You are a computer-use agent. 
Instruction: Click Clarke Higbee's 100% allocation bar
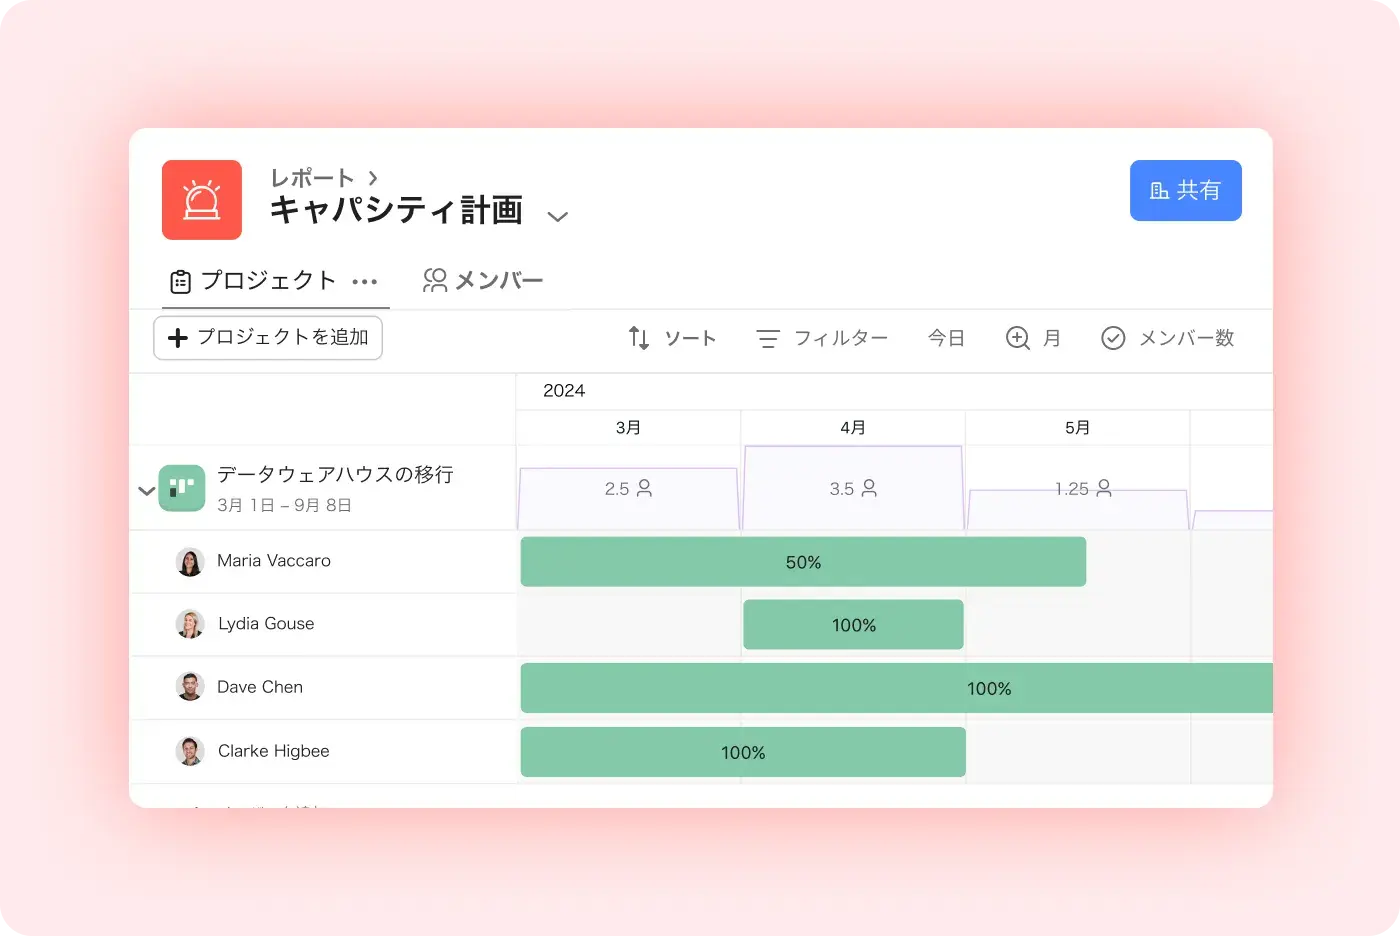tap(743, 752)
